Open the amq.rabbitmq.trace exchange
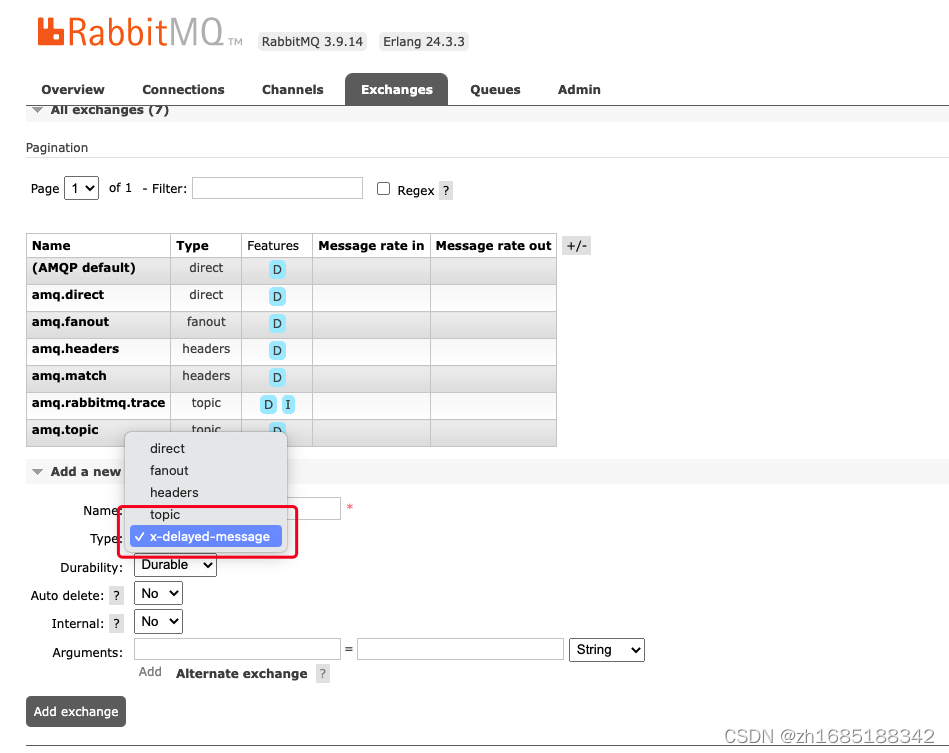The height and width of the screenshot is (753, 949). pyautogui.click(x=99, y=403)
